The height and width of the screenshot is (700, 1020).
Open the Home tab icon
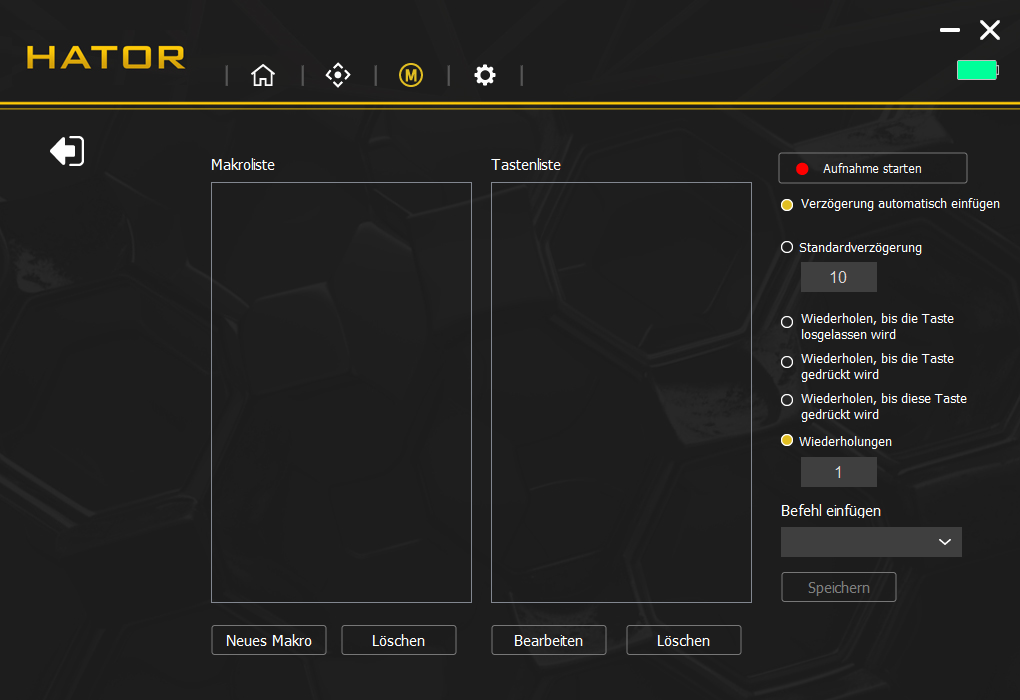click(x=263, y=75)
